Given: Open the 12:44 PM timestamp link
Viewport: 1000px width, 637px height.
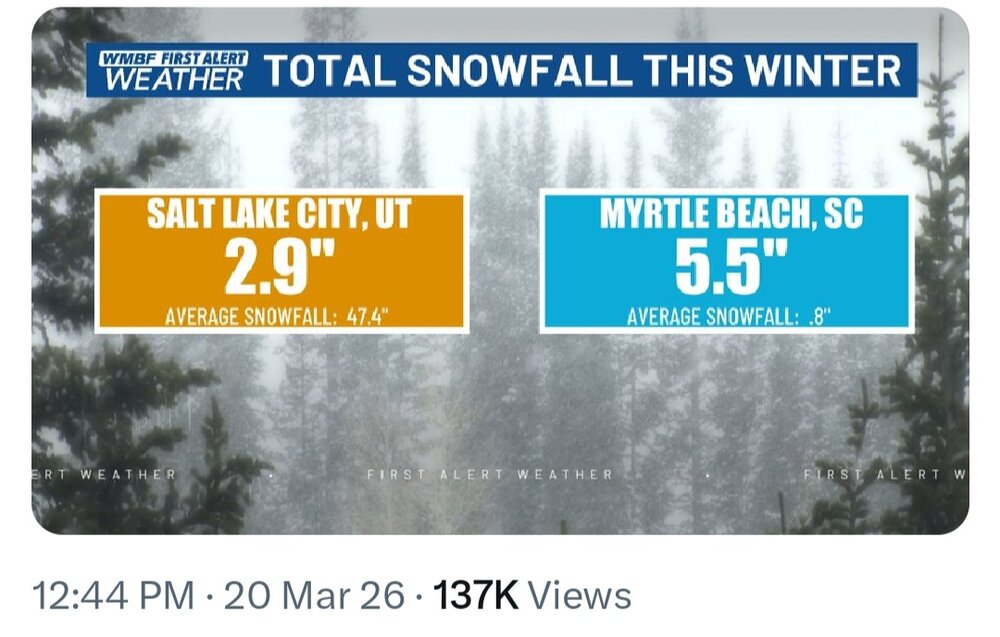Looking at the screenshot, I should pos(113,596).
